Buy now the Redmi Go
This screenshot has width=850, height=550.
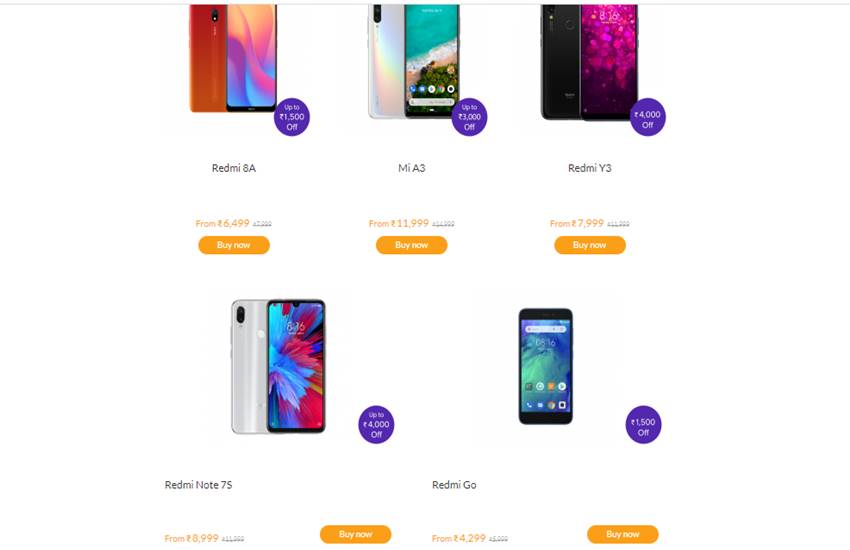[x=623, y=534]
